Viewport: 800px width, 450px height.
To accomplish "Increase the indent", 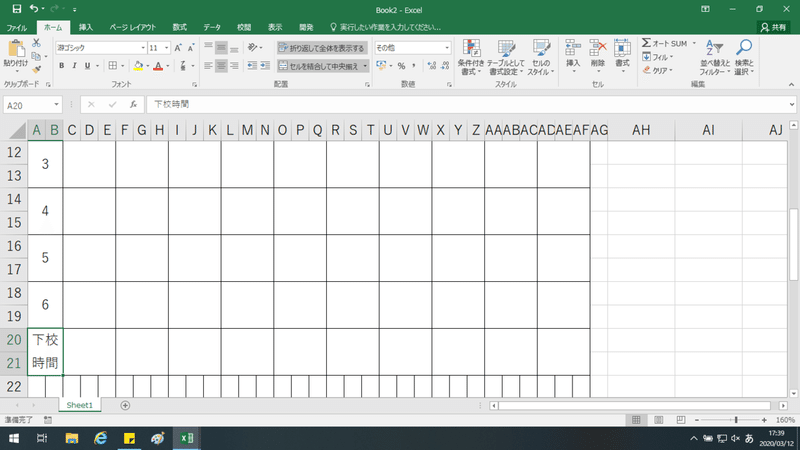I will tap(265, 66).
